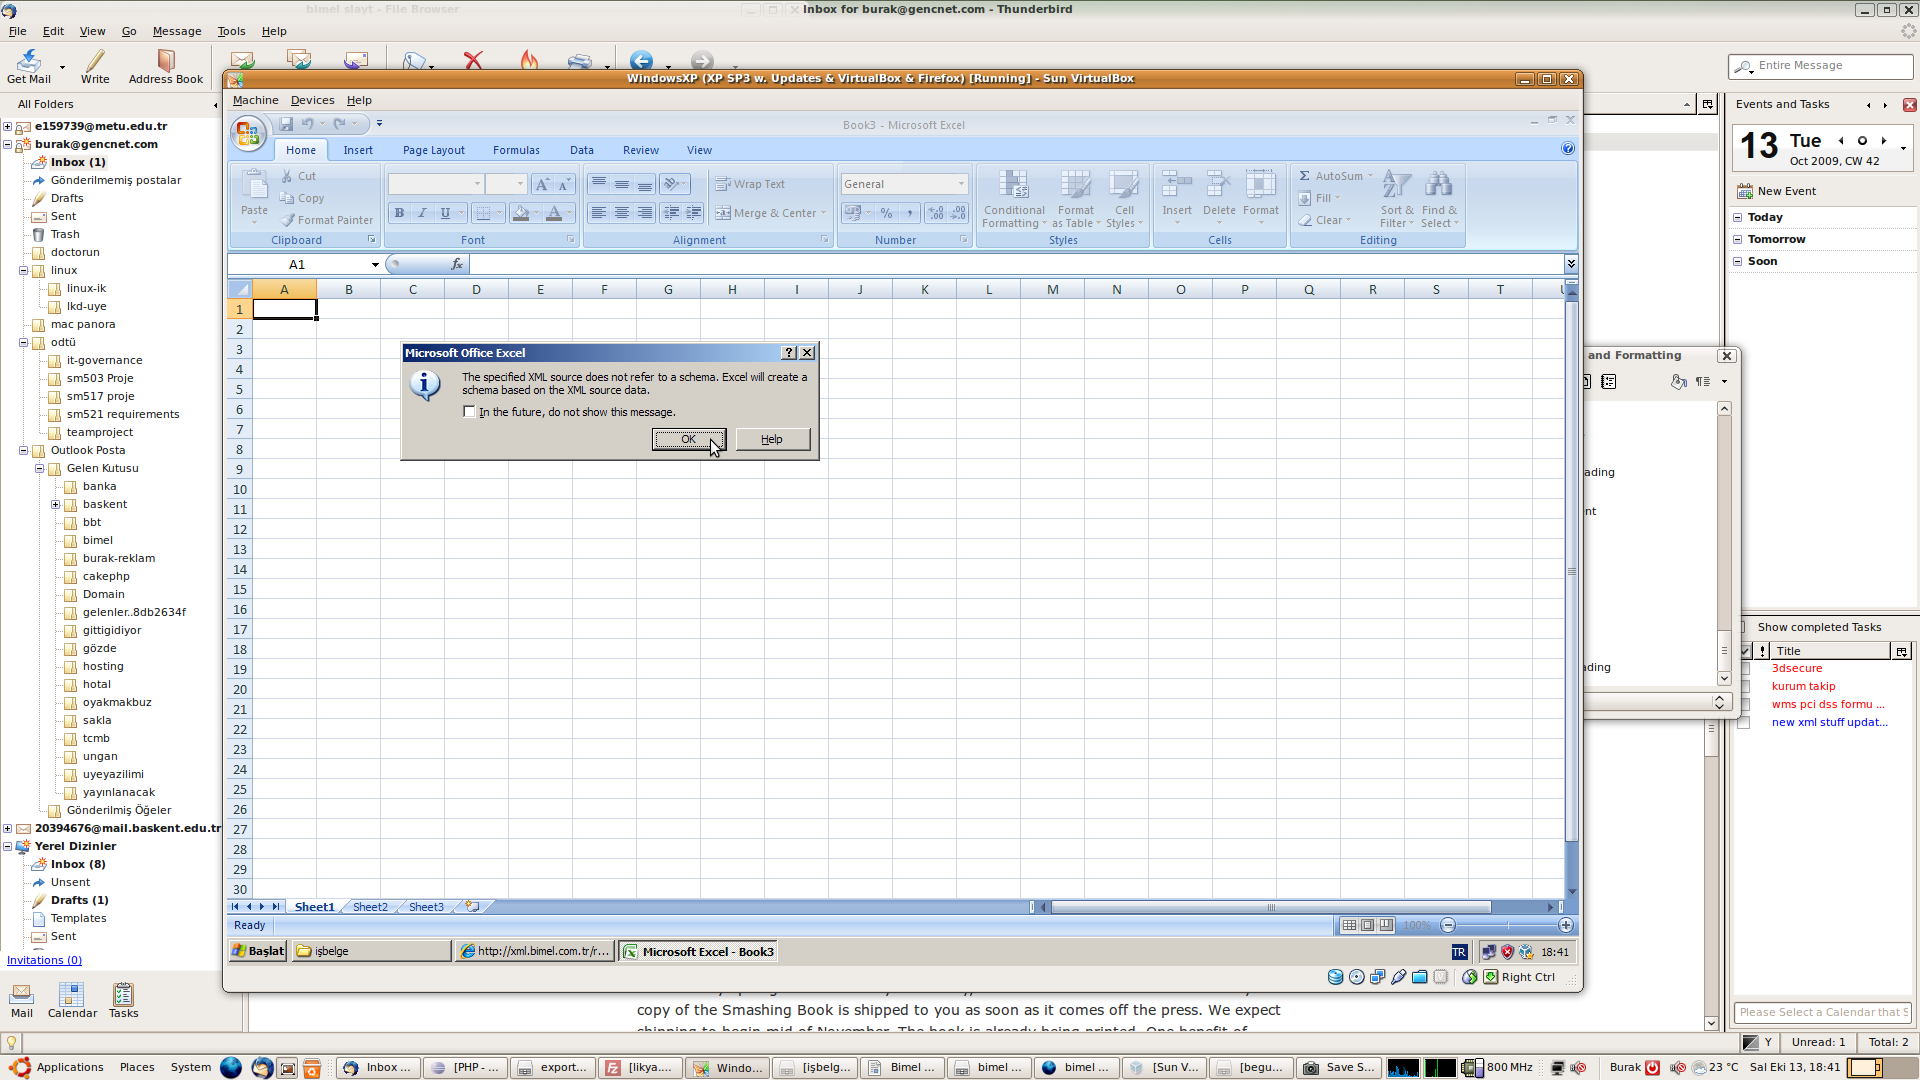Viewport: 1920px width, 1080px height.
Task: Collapse the Today section in Events
Action: [x=1737, y=217]
